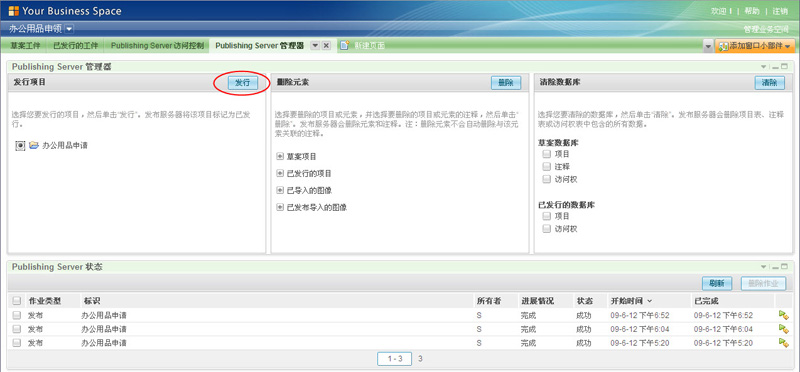
Task: Expand the 已发布导入的图像 tree node
Action: [280, 207]
